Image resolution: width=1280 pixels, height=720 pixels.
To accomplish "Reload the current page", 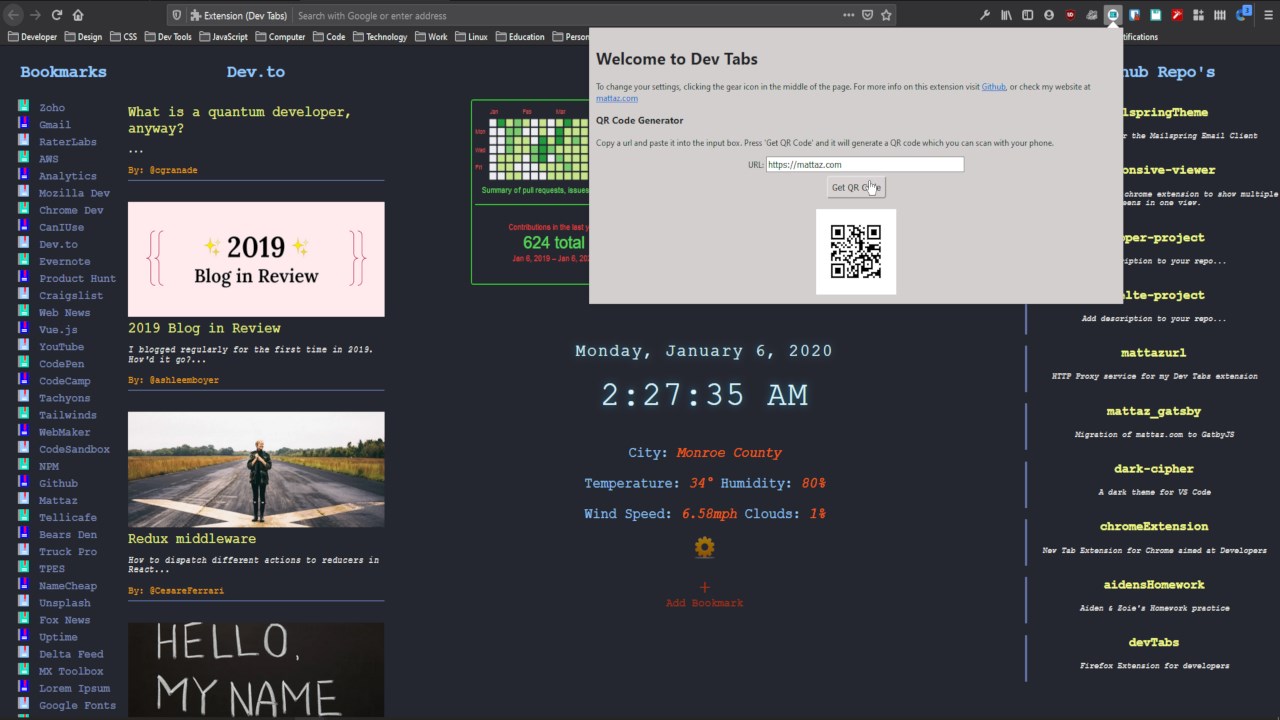I will (x=57, y=15).
